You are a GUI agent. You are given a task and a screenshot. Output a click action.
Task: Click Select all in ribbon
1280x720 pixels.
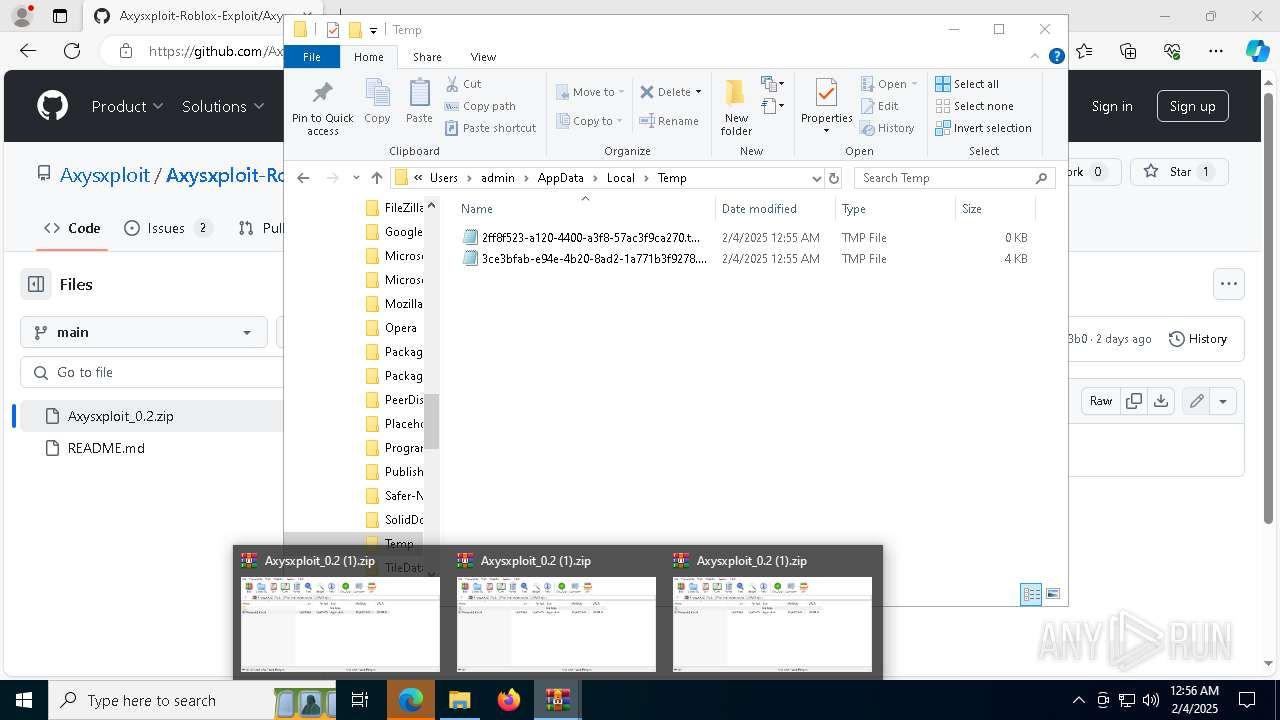click(x=966, y=84)
